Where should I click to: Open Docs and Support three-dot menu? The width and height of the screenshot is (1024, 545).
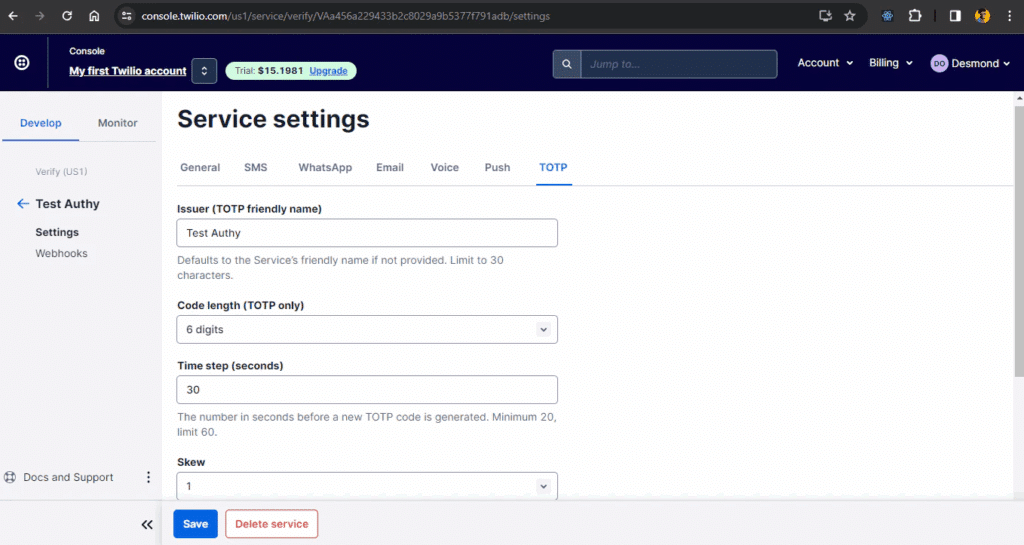tap(148, 478)
